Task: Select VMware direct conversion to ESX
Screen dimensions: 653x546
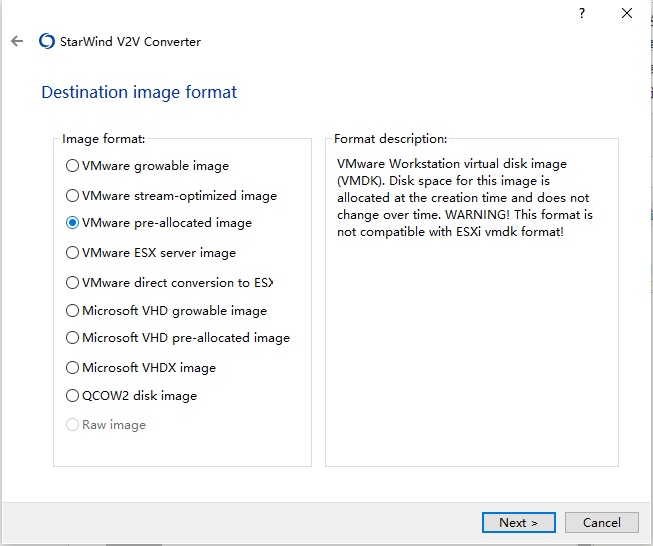Action: pyautogui.click(x=72, y=283)
